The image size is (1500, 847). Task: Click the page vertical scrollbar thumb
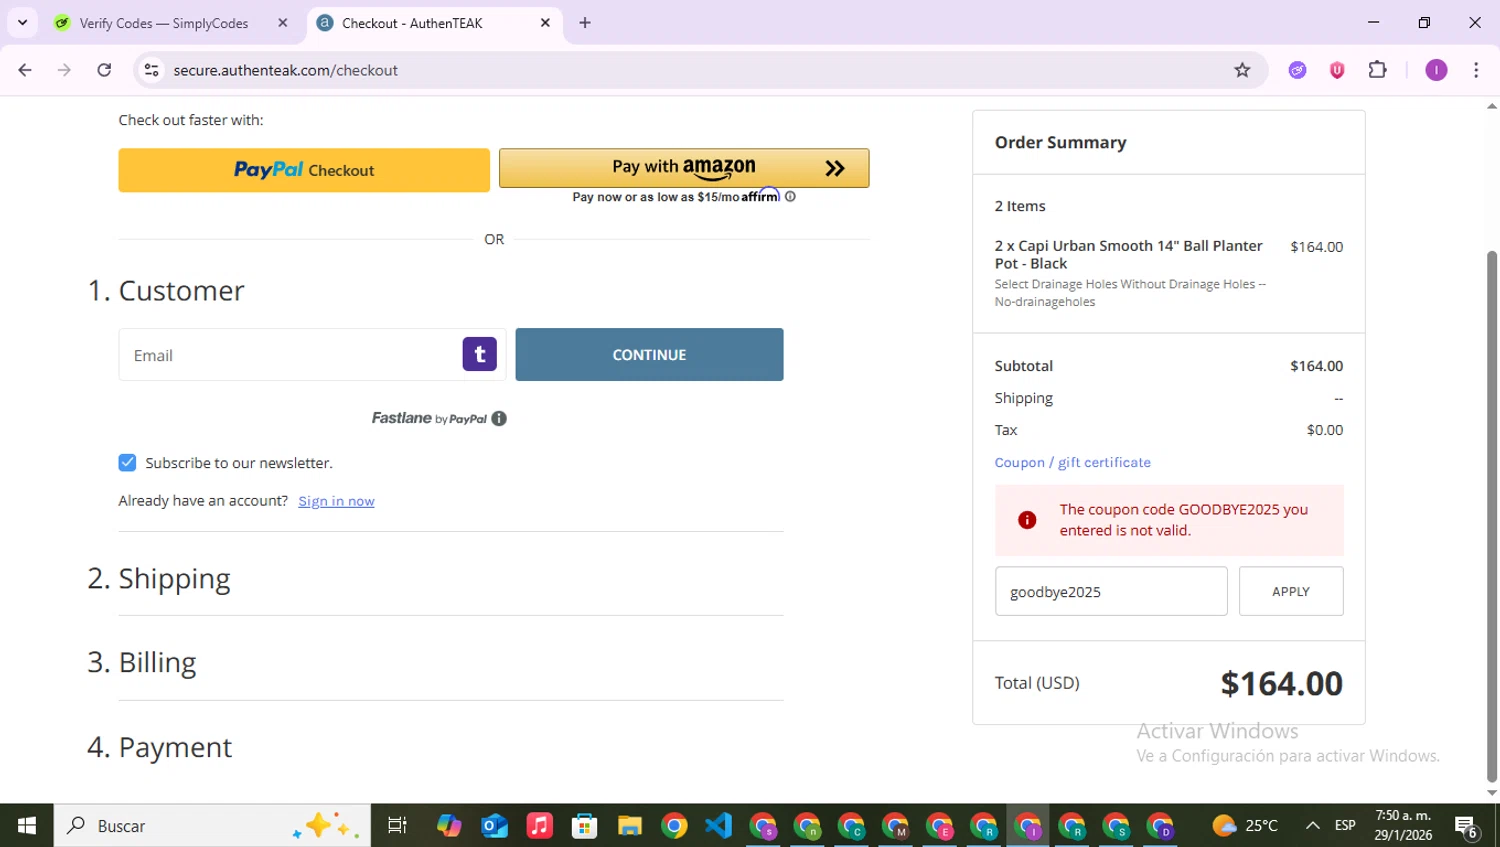[x=1492, y=515]
